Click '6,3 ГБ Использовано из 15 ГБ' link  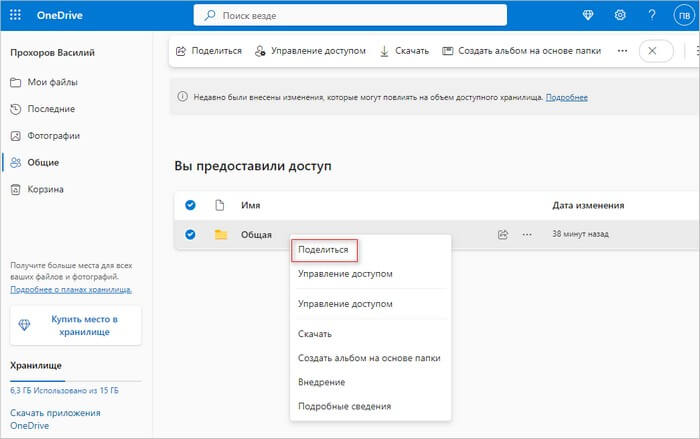click(64, 390)
